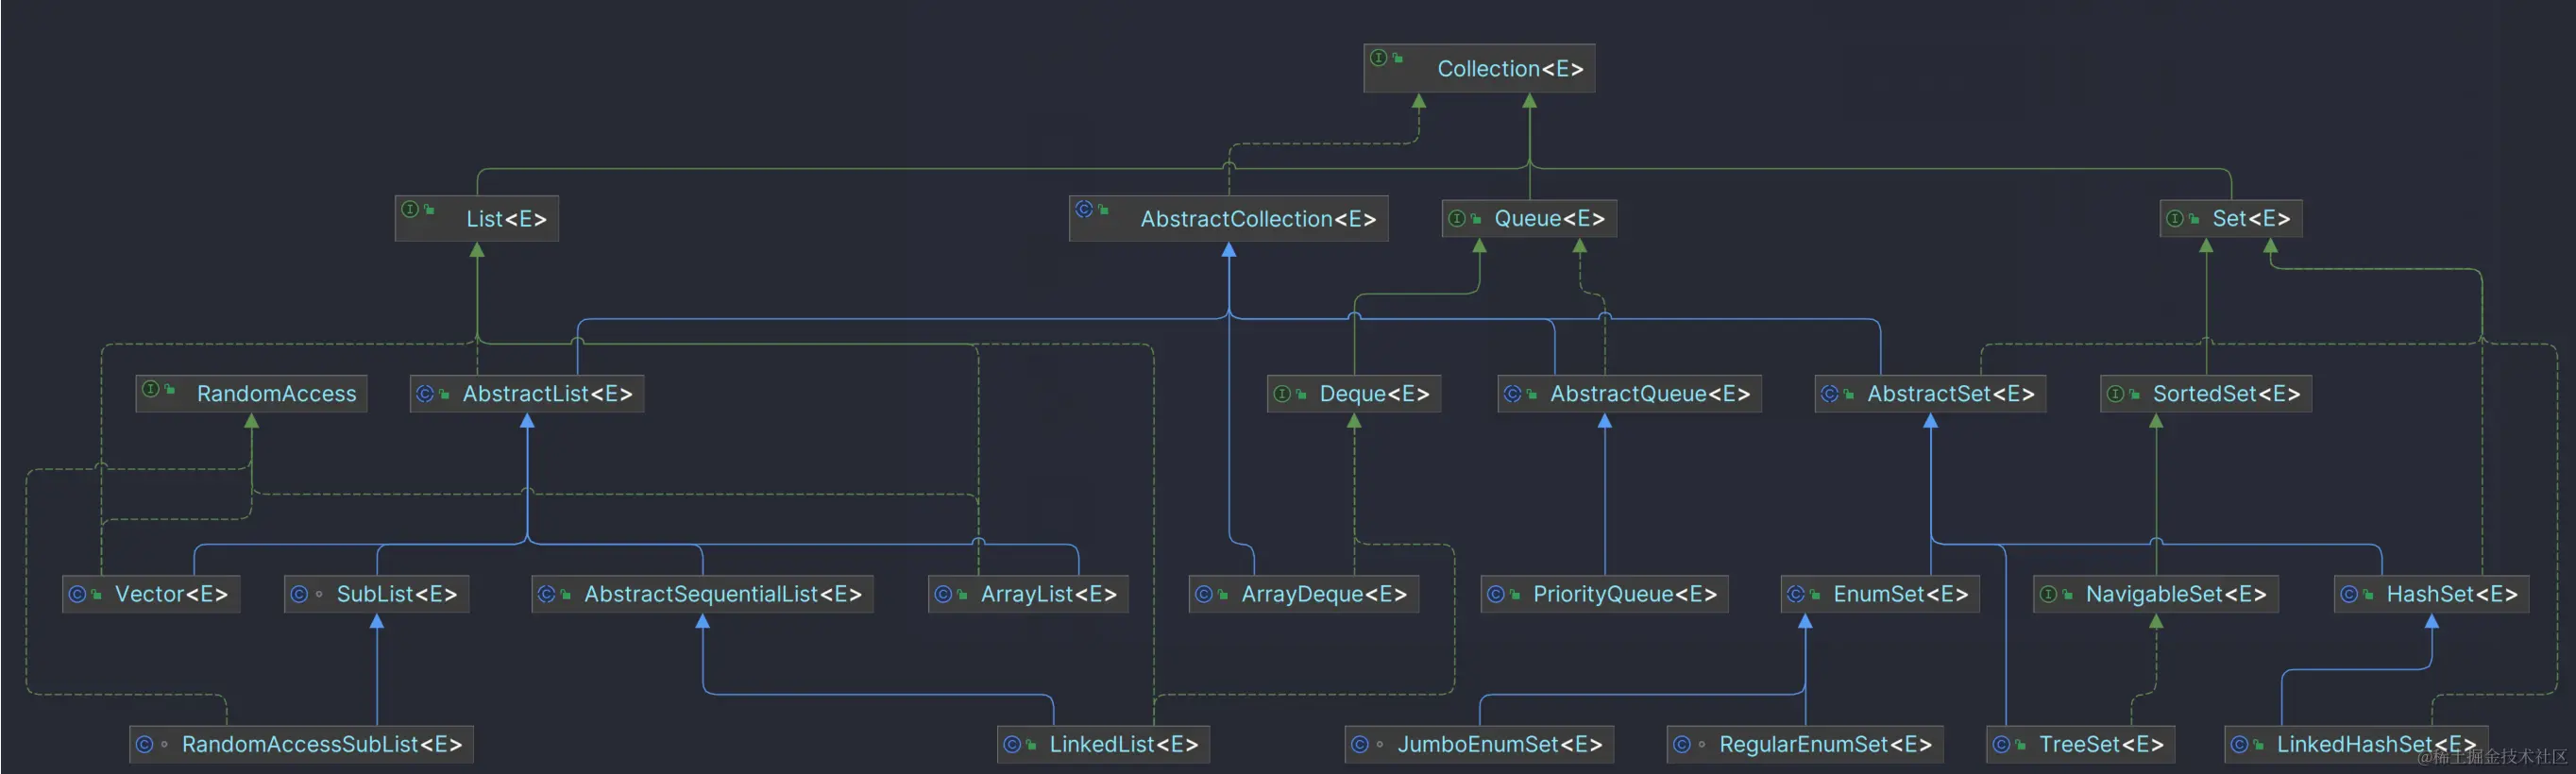Select the List<E> label
The height and width of the screenshot is (774, 2576).
(x=506, y=219)
